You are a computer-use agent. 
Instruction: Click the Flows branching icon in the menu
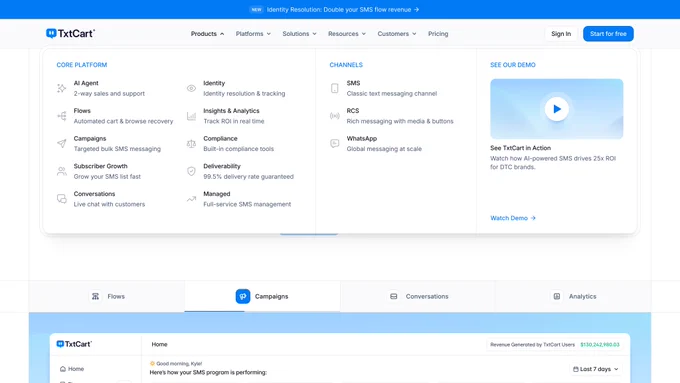click(62, 116)
